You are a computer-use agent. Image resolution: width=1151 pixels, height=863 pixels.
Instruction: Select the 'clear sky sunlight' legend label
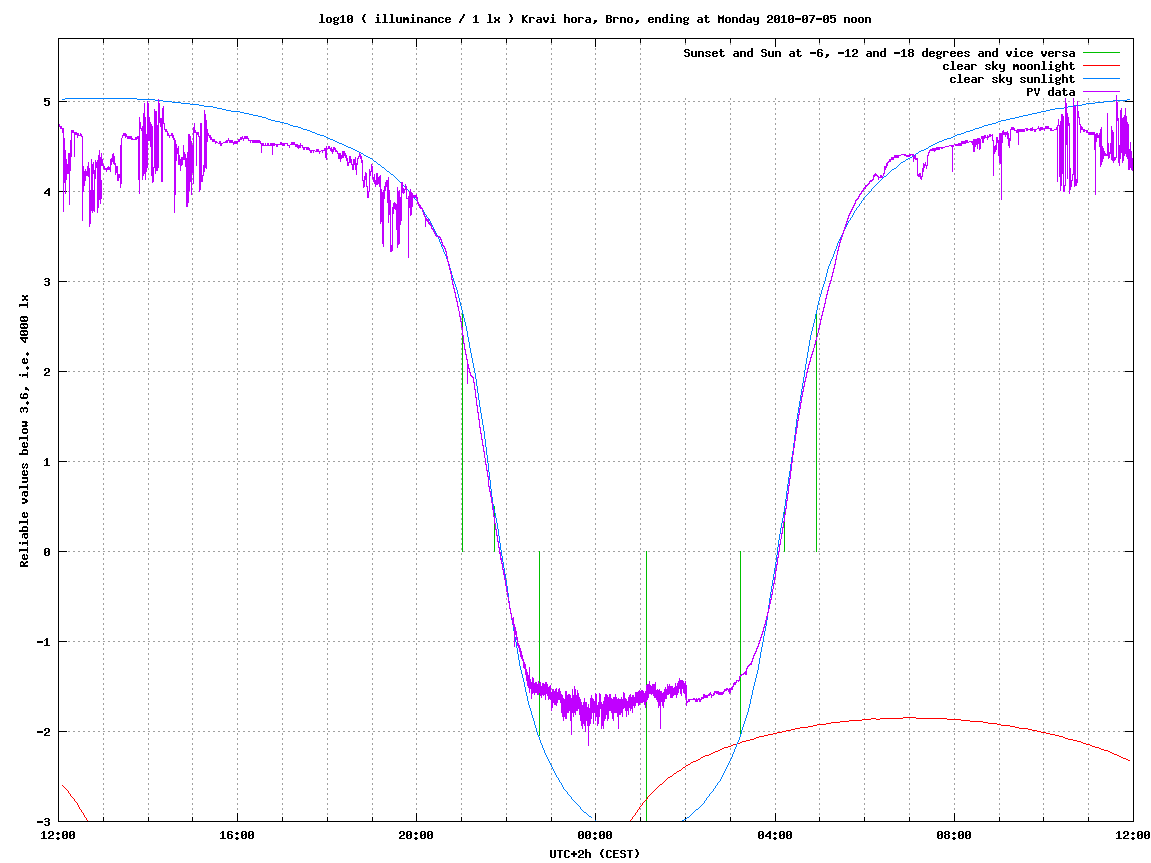pyautogui.click(x=1012, y=79)
